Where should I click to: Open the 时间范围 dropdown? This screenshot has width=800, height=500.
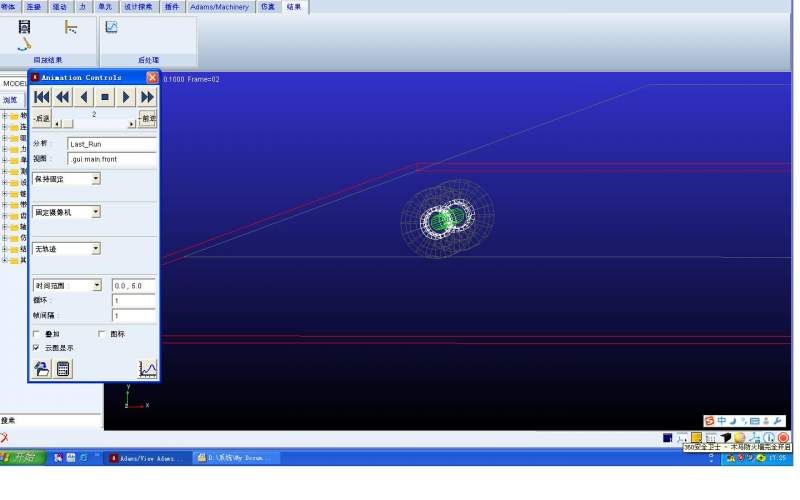coord(97,285)
